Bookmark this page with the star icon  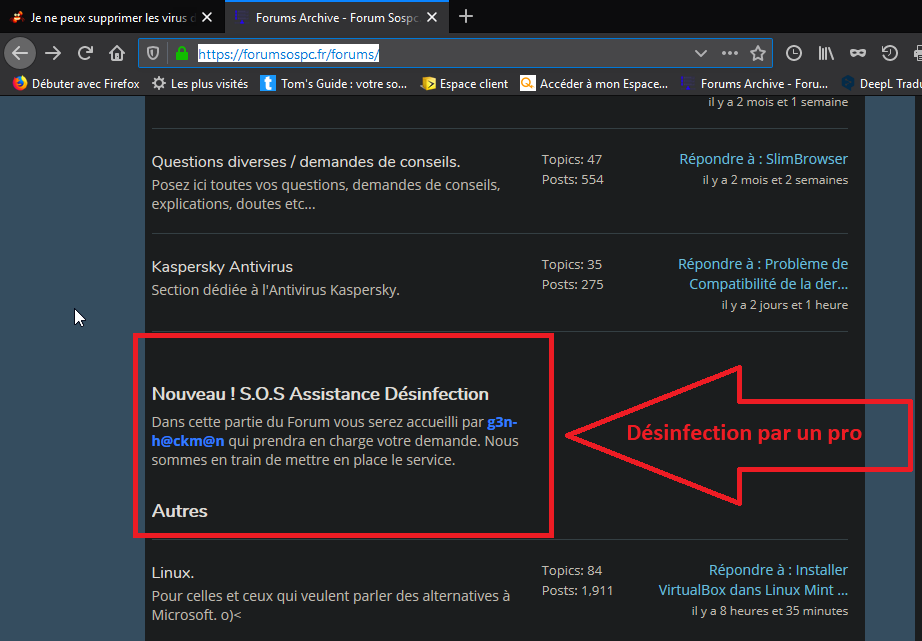click(758, 53)
